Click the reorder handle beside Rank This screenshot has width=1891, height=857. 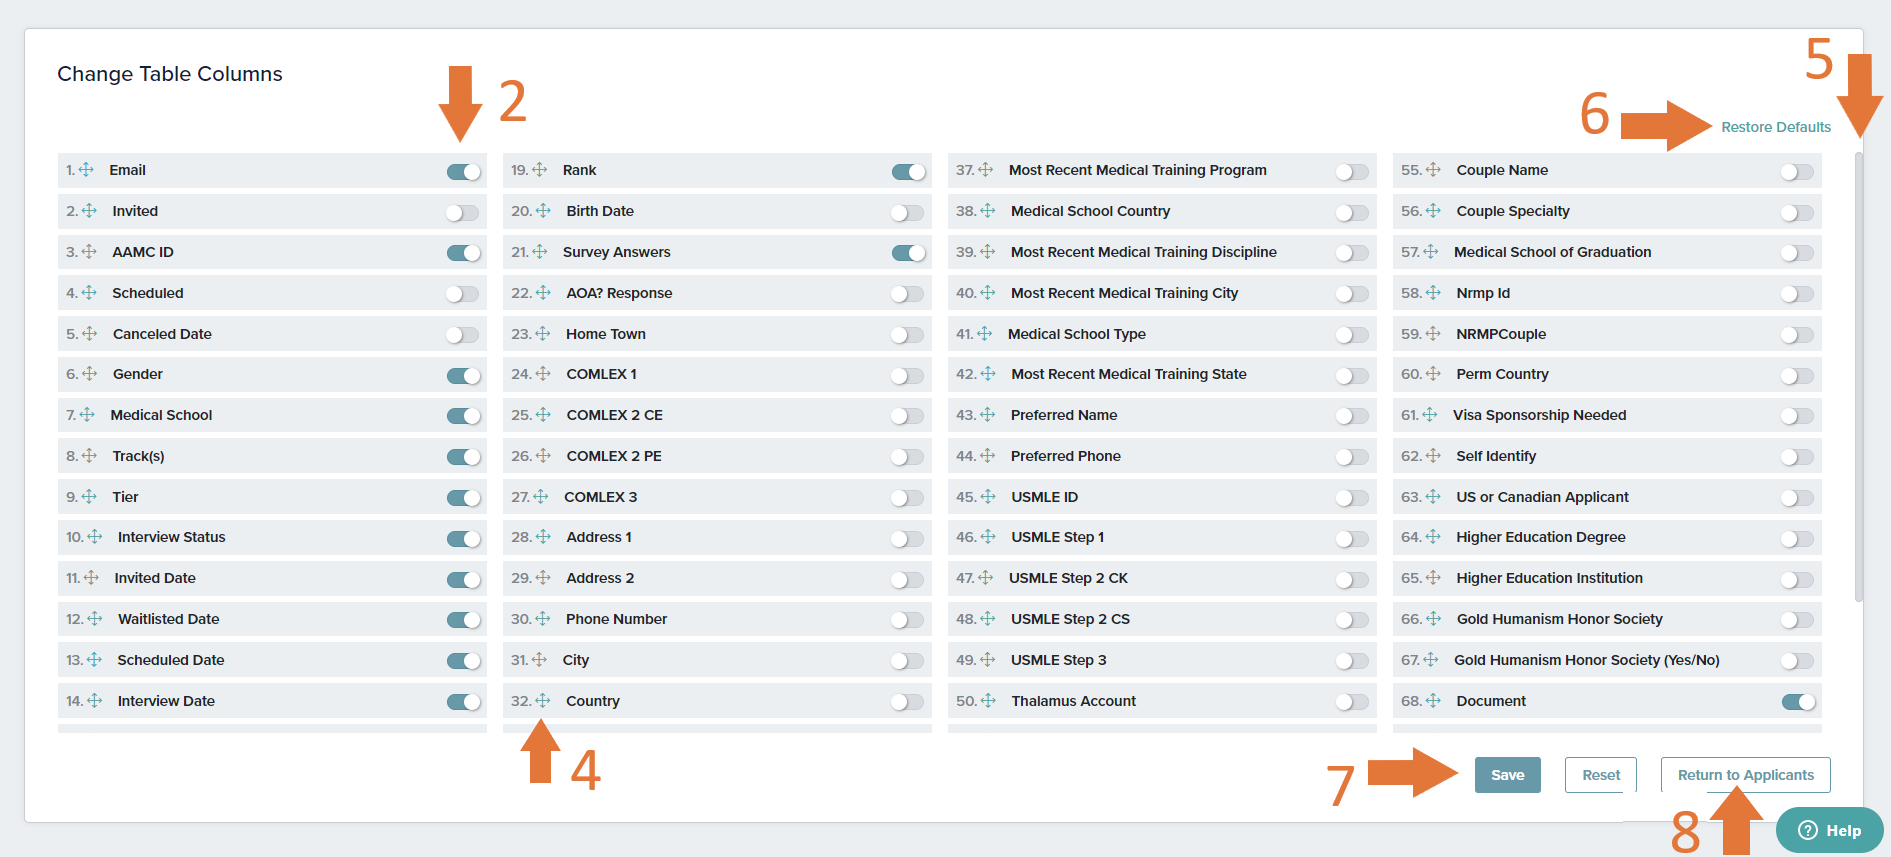coord(540,170)
